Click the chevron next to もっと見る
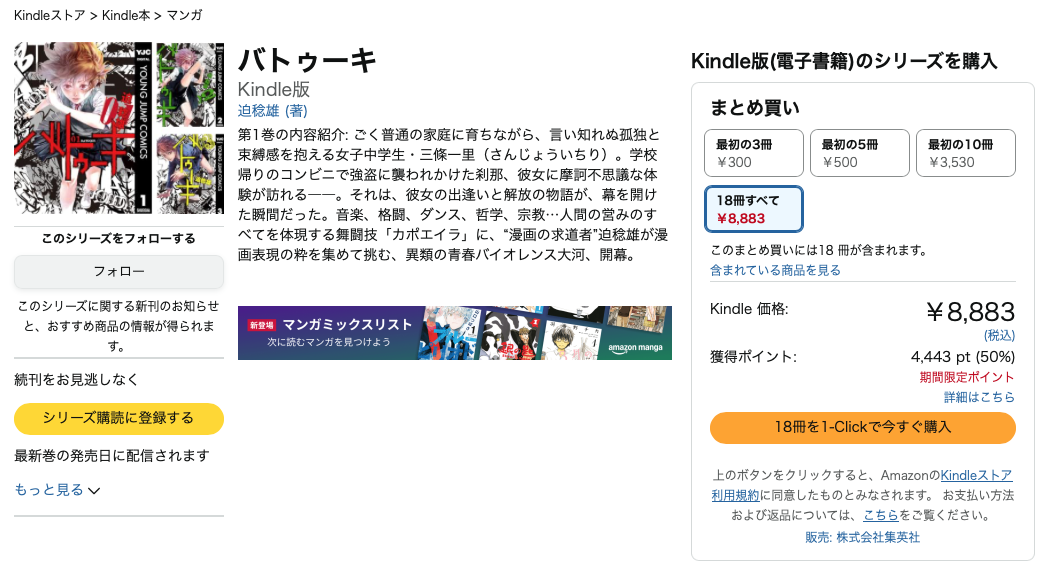Screen dimensions: 1045x572 click(x=94, y=491)
